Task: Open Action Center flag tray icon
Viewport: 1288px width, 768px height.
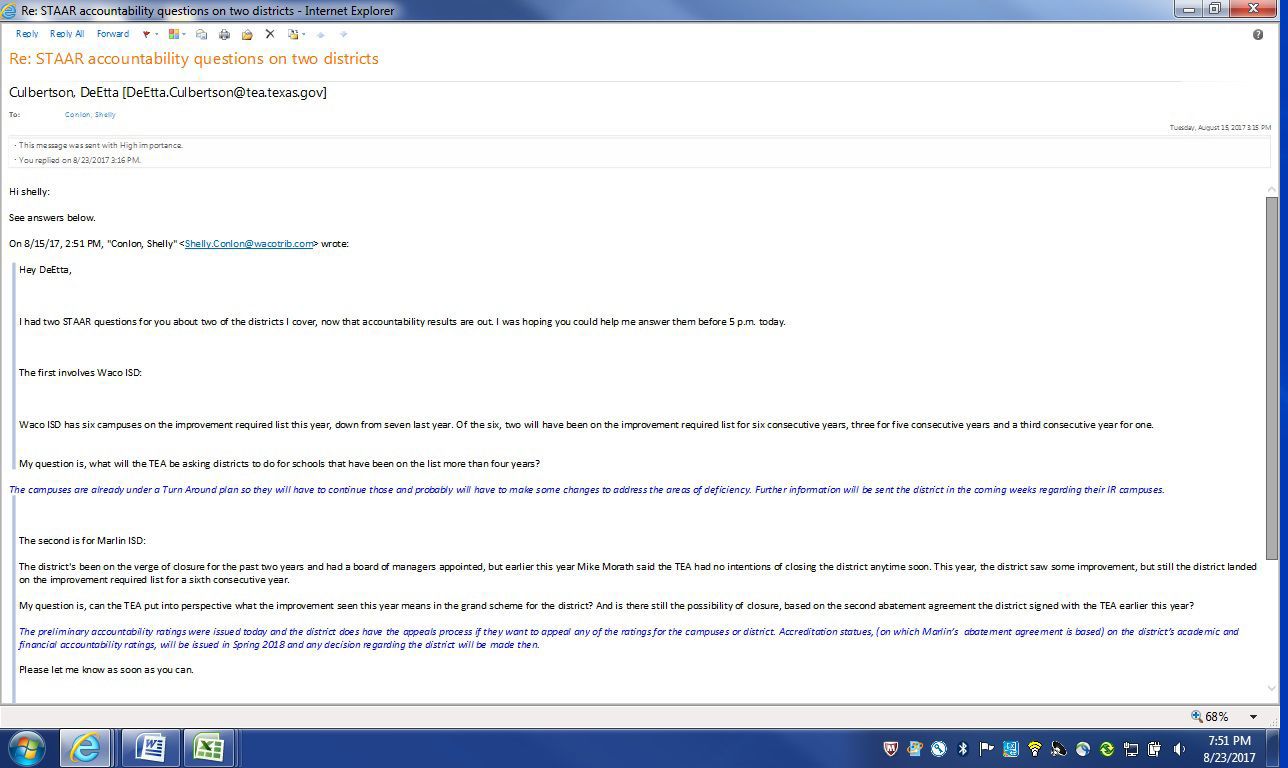Action: [986, 748]
